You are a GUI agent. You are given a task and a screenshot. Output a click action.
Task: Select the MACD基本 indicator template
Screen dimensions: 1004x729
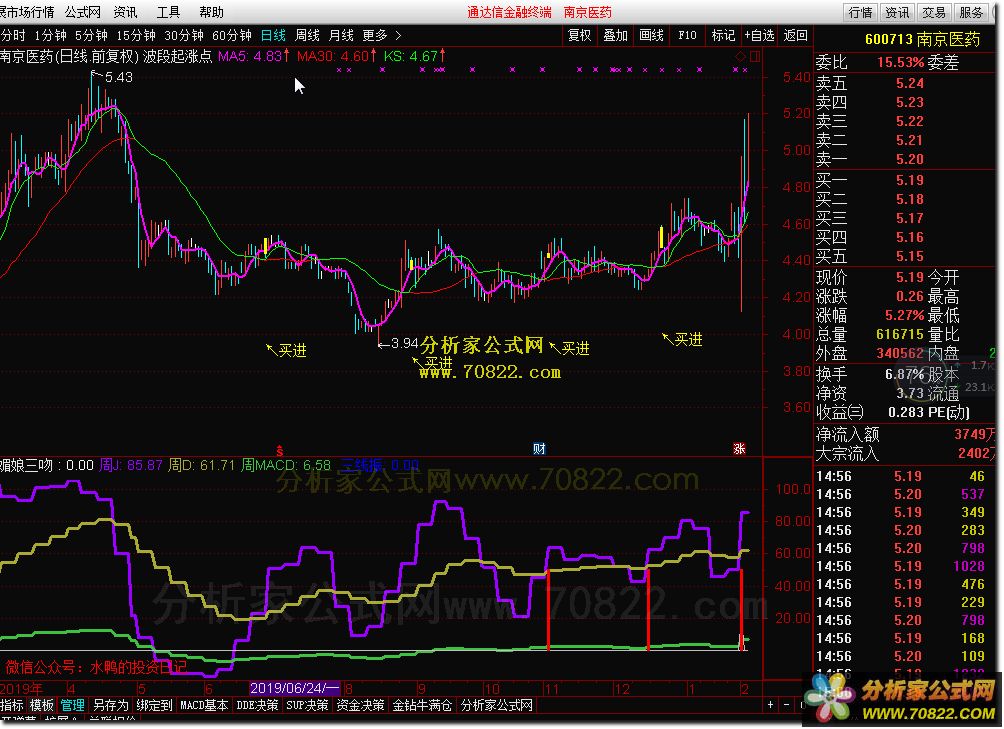[x=204, y=705]
